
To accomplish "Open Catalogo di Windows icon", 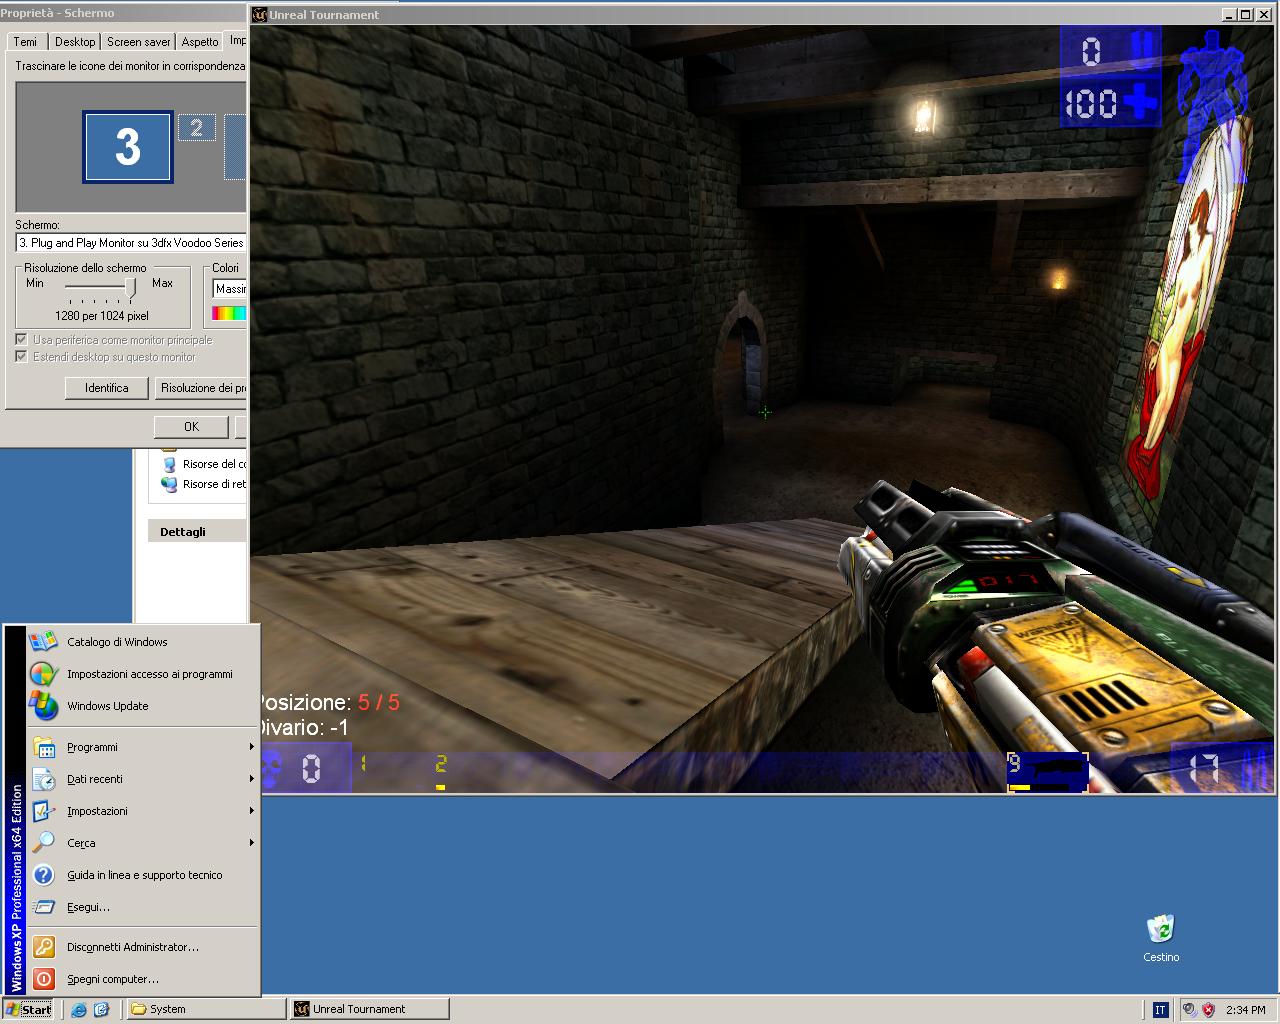I will tap(43, 642).
